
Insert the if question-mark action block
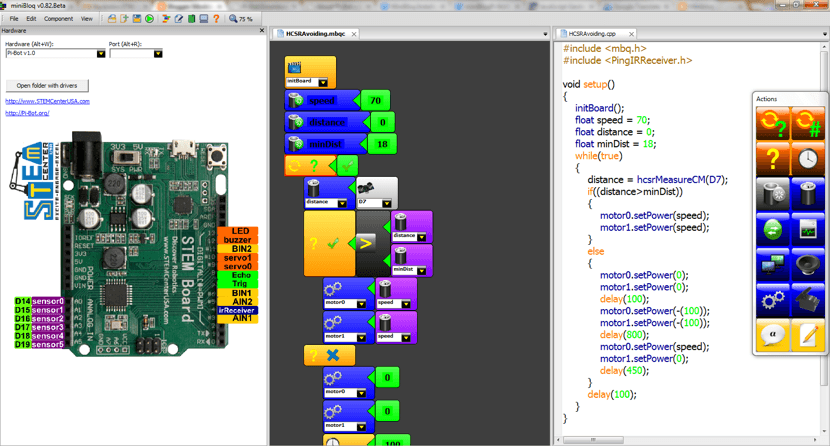[x=771, y=158]
